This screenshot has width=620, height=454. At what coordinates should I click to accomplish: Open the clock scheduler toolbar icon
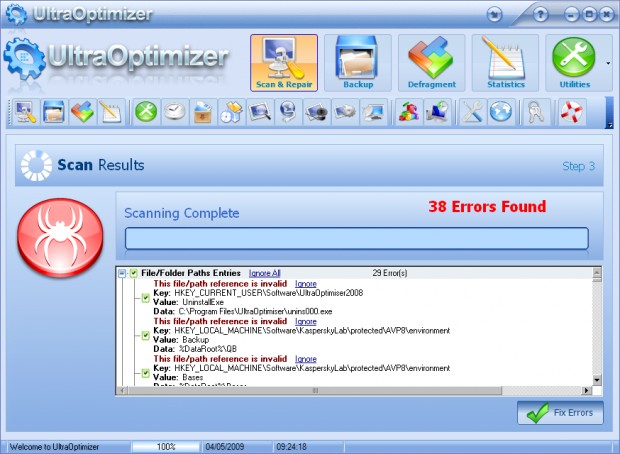coord(174,112)
